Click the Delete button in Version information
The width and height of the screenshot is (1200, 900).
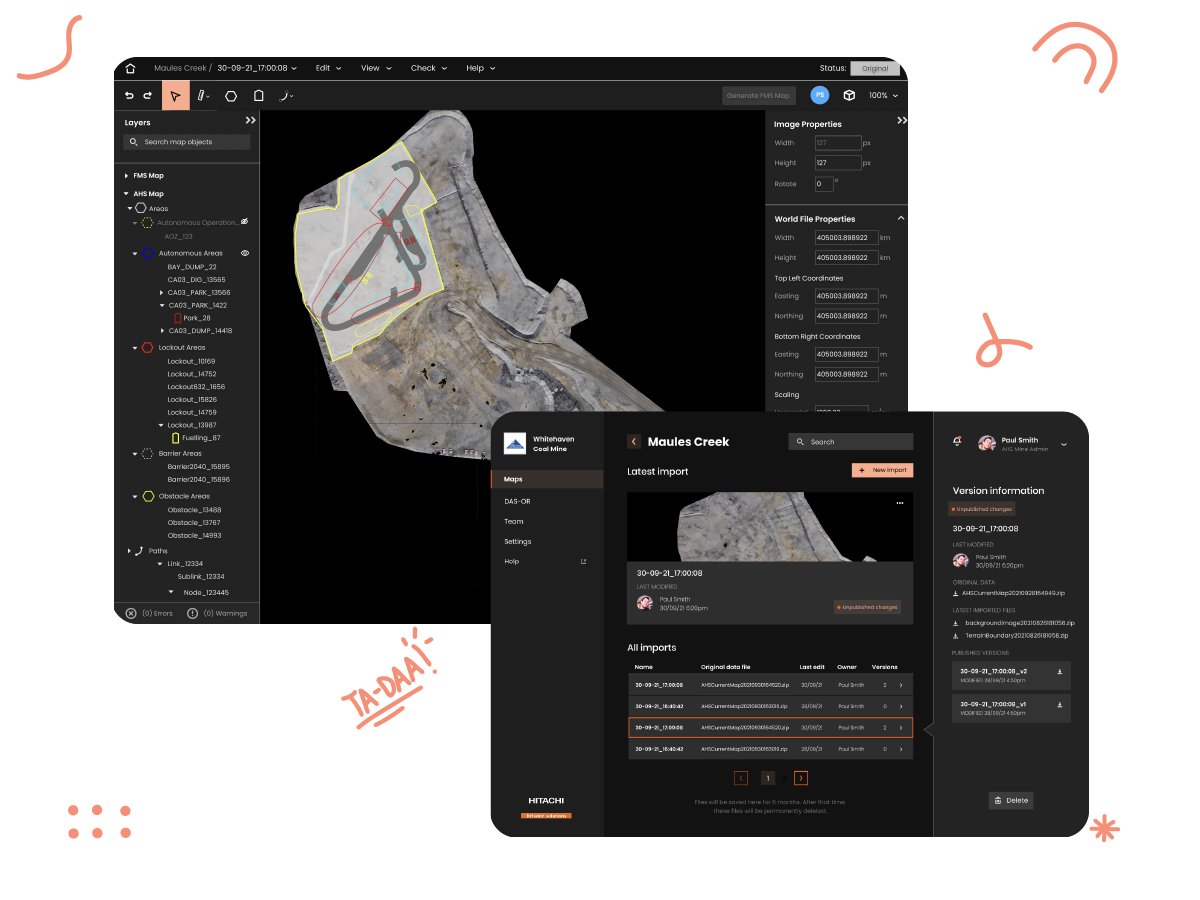click(x=1010, y=800)
